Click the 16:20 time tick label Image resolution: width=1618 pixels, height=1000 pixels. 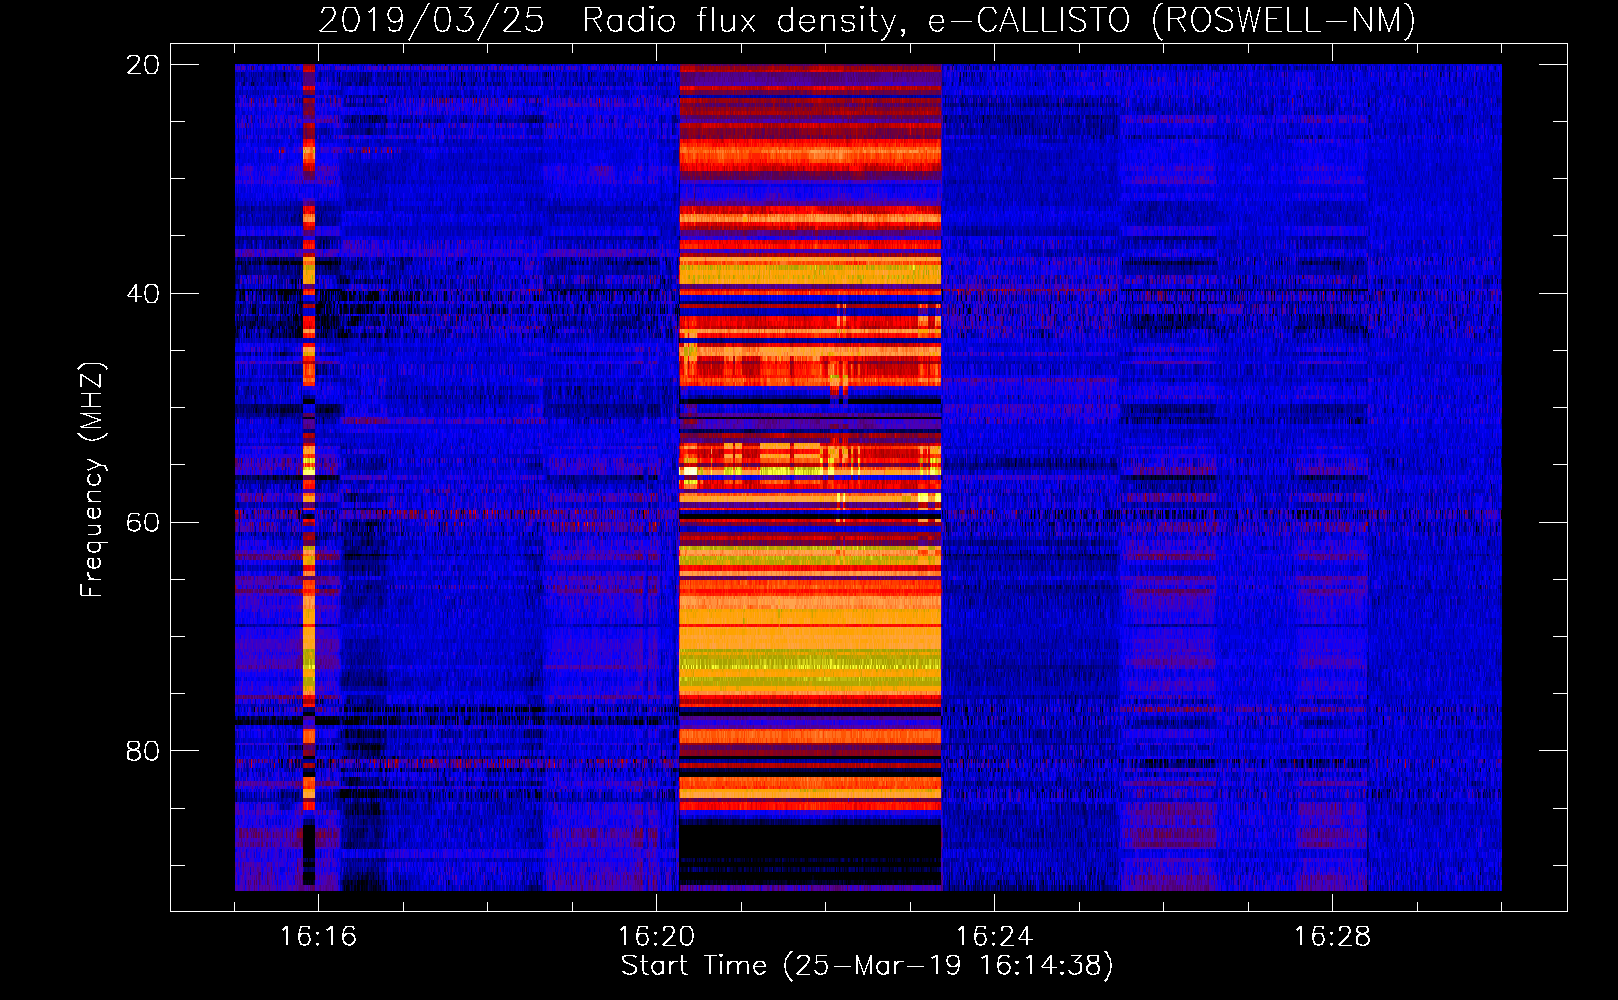pyautogui.click(x=656, y=937)
